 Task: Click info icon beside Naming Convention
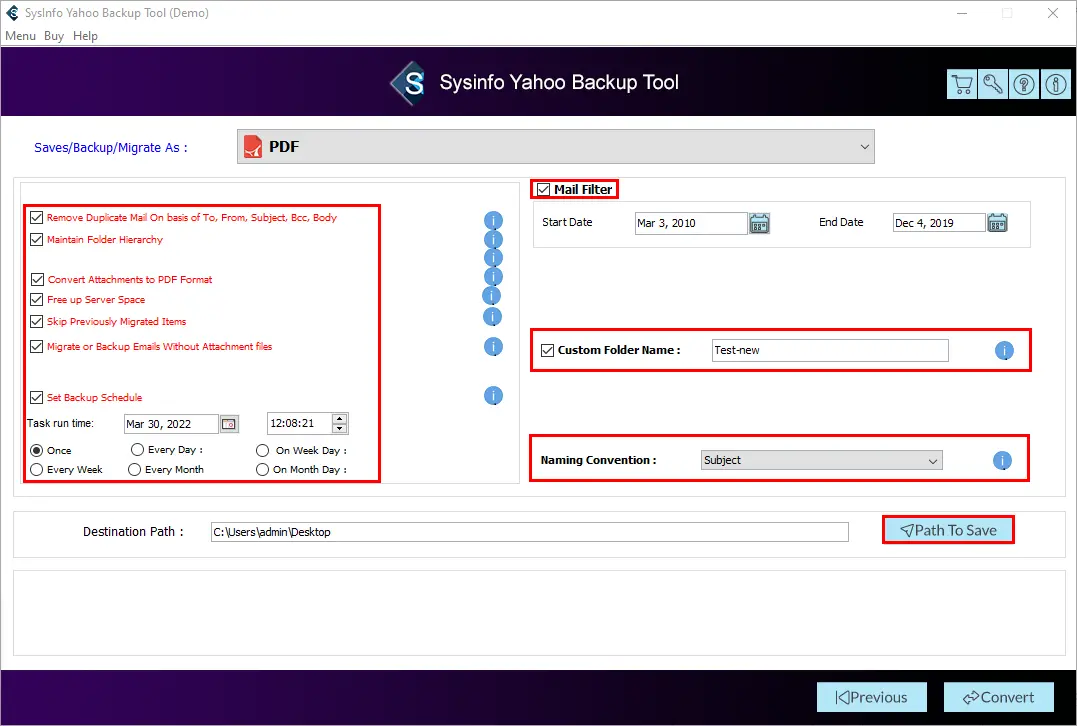click(1003, 461)
